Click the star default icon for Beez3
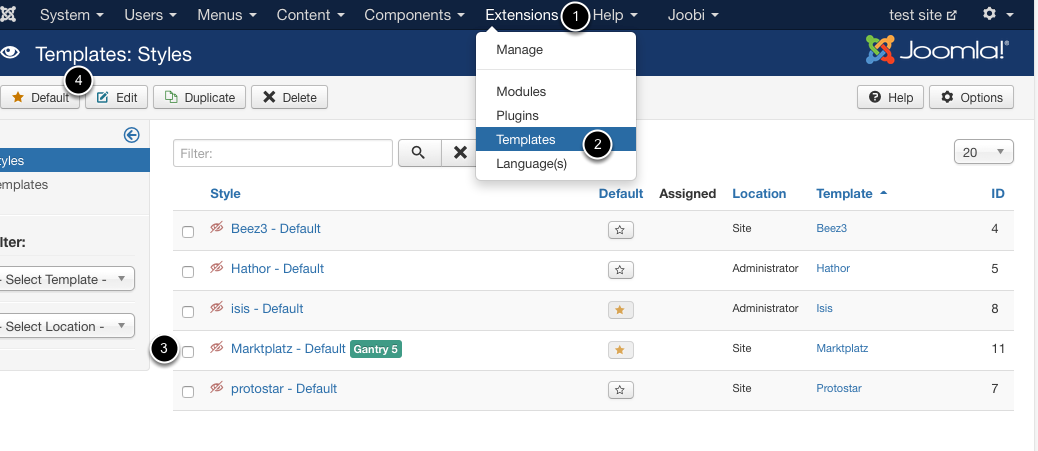Screen dimensions: 1038x451 [620, 230]
